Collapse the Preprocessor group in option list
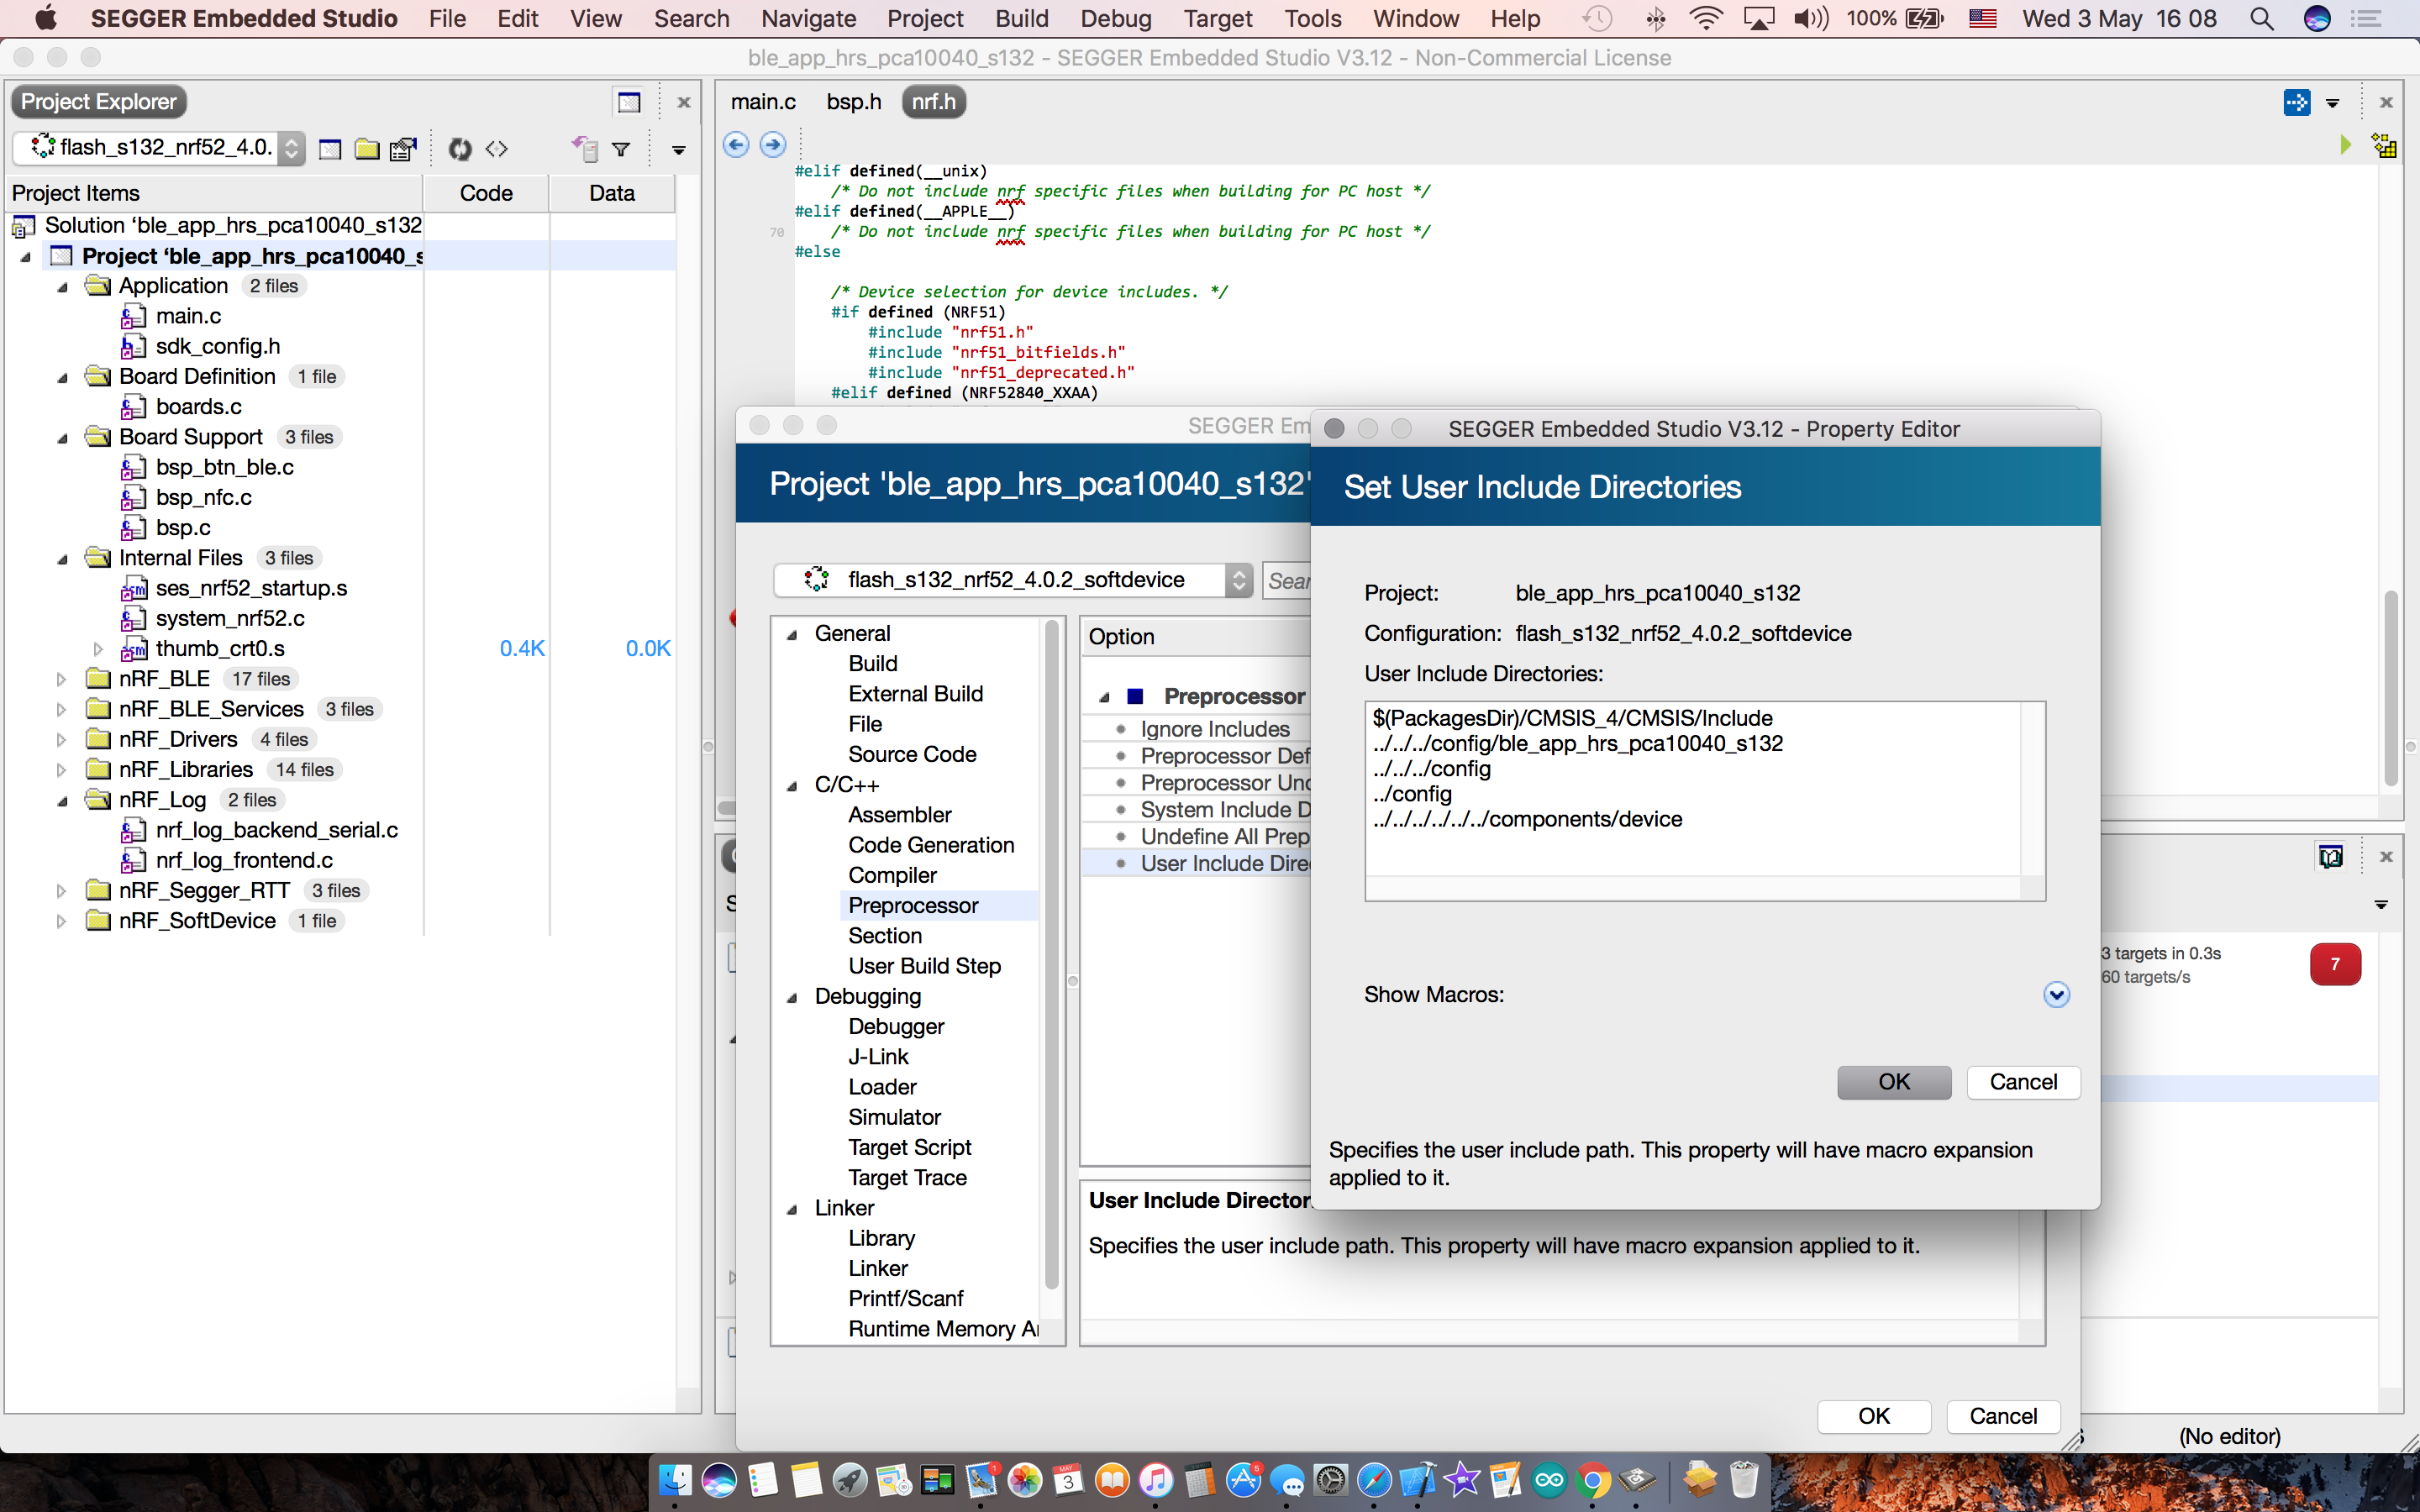Screen dimensions: 2420x1512 point(1104,697)
